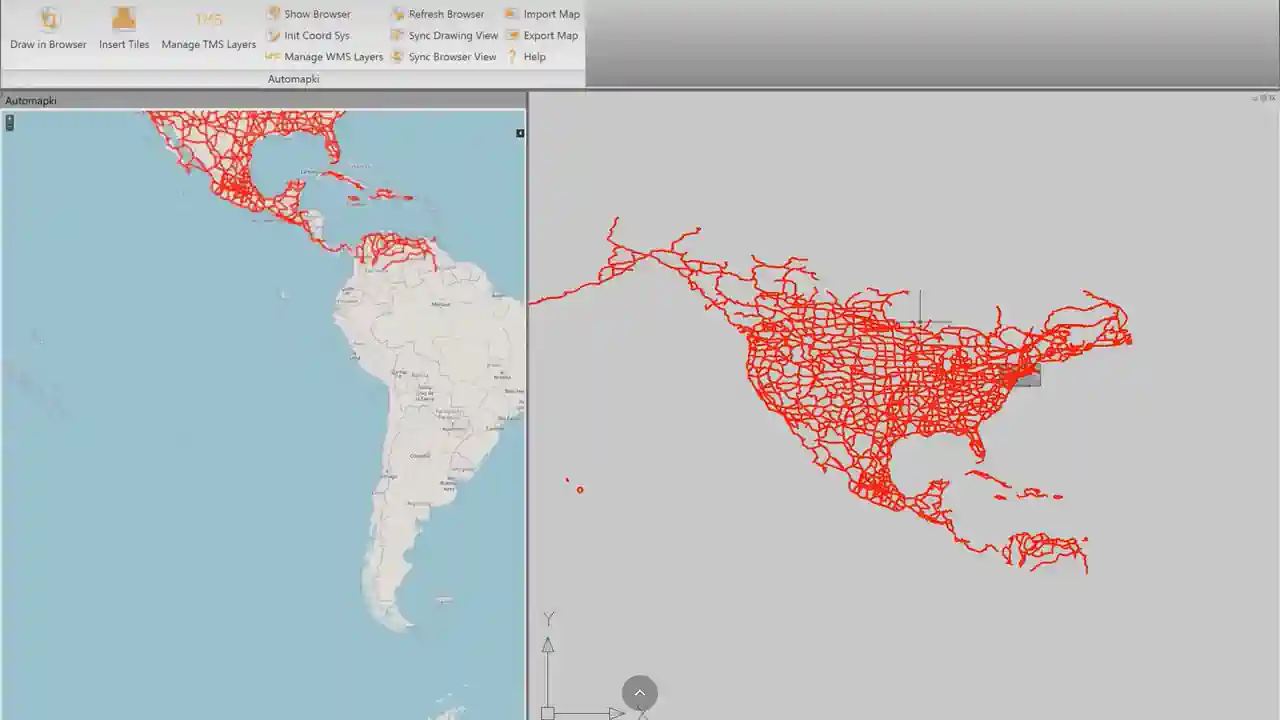Click the Sync Browser View icon
Screen dimensions: 1280x720
click(x=397, y=57)
